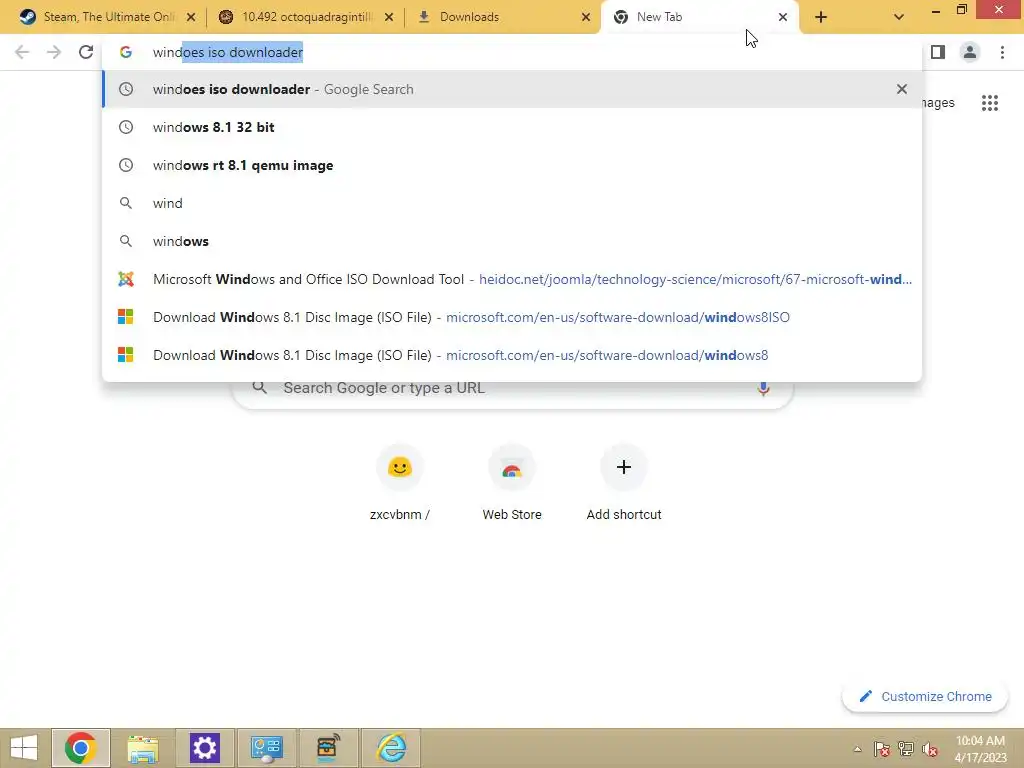Click Add shortcut
1024x768 pixels.
pos(624,483)
